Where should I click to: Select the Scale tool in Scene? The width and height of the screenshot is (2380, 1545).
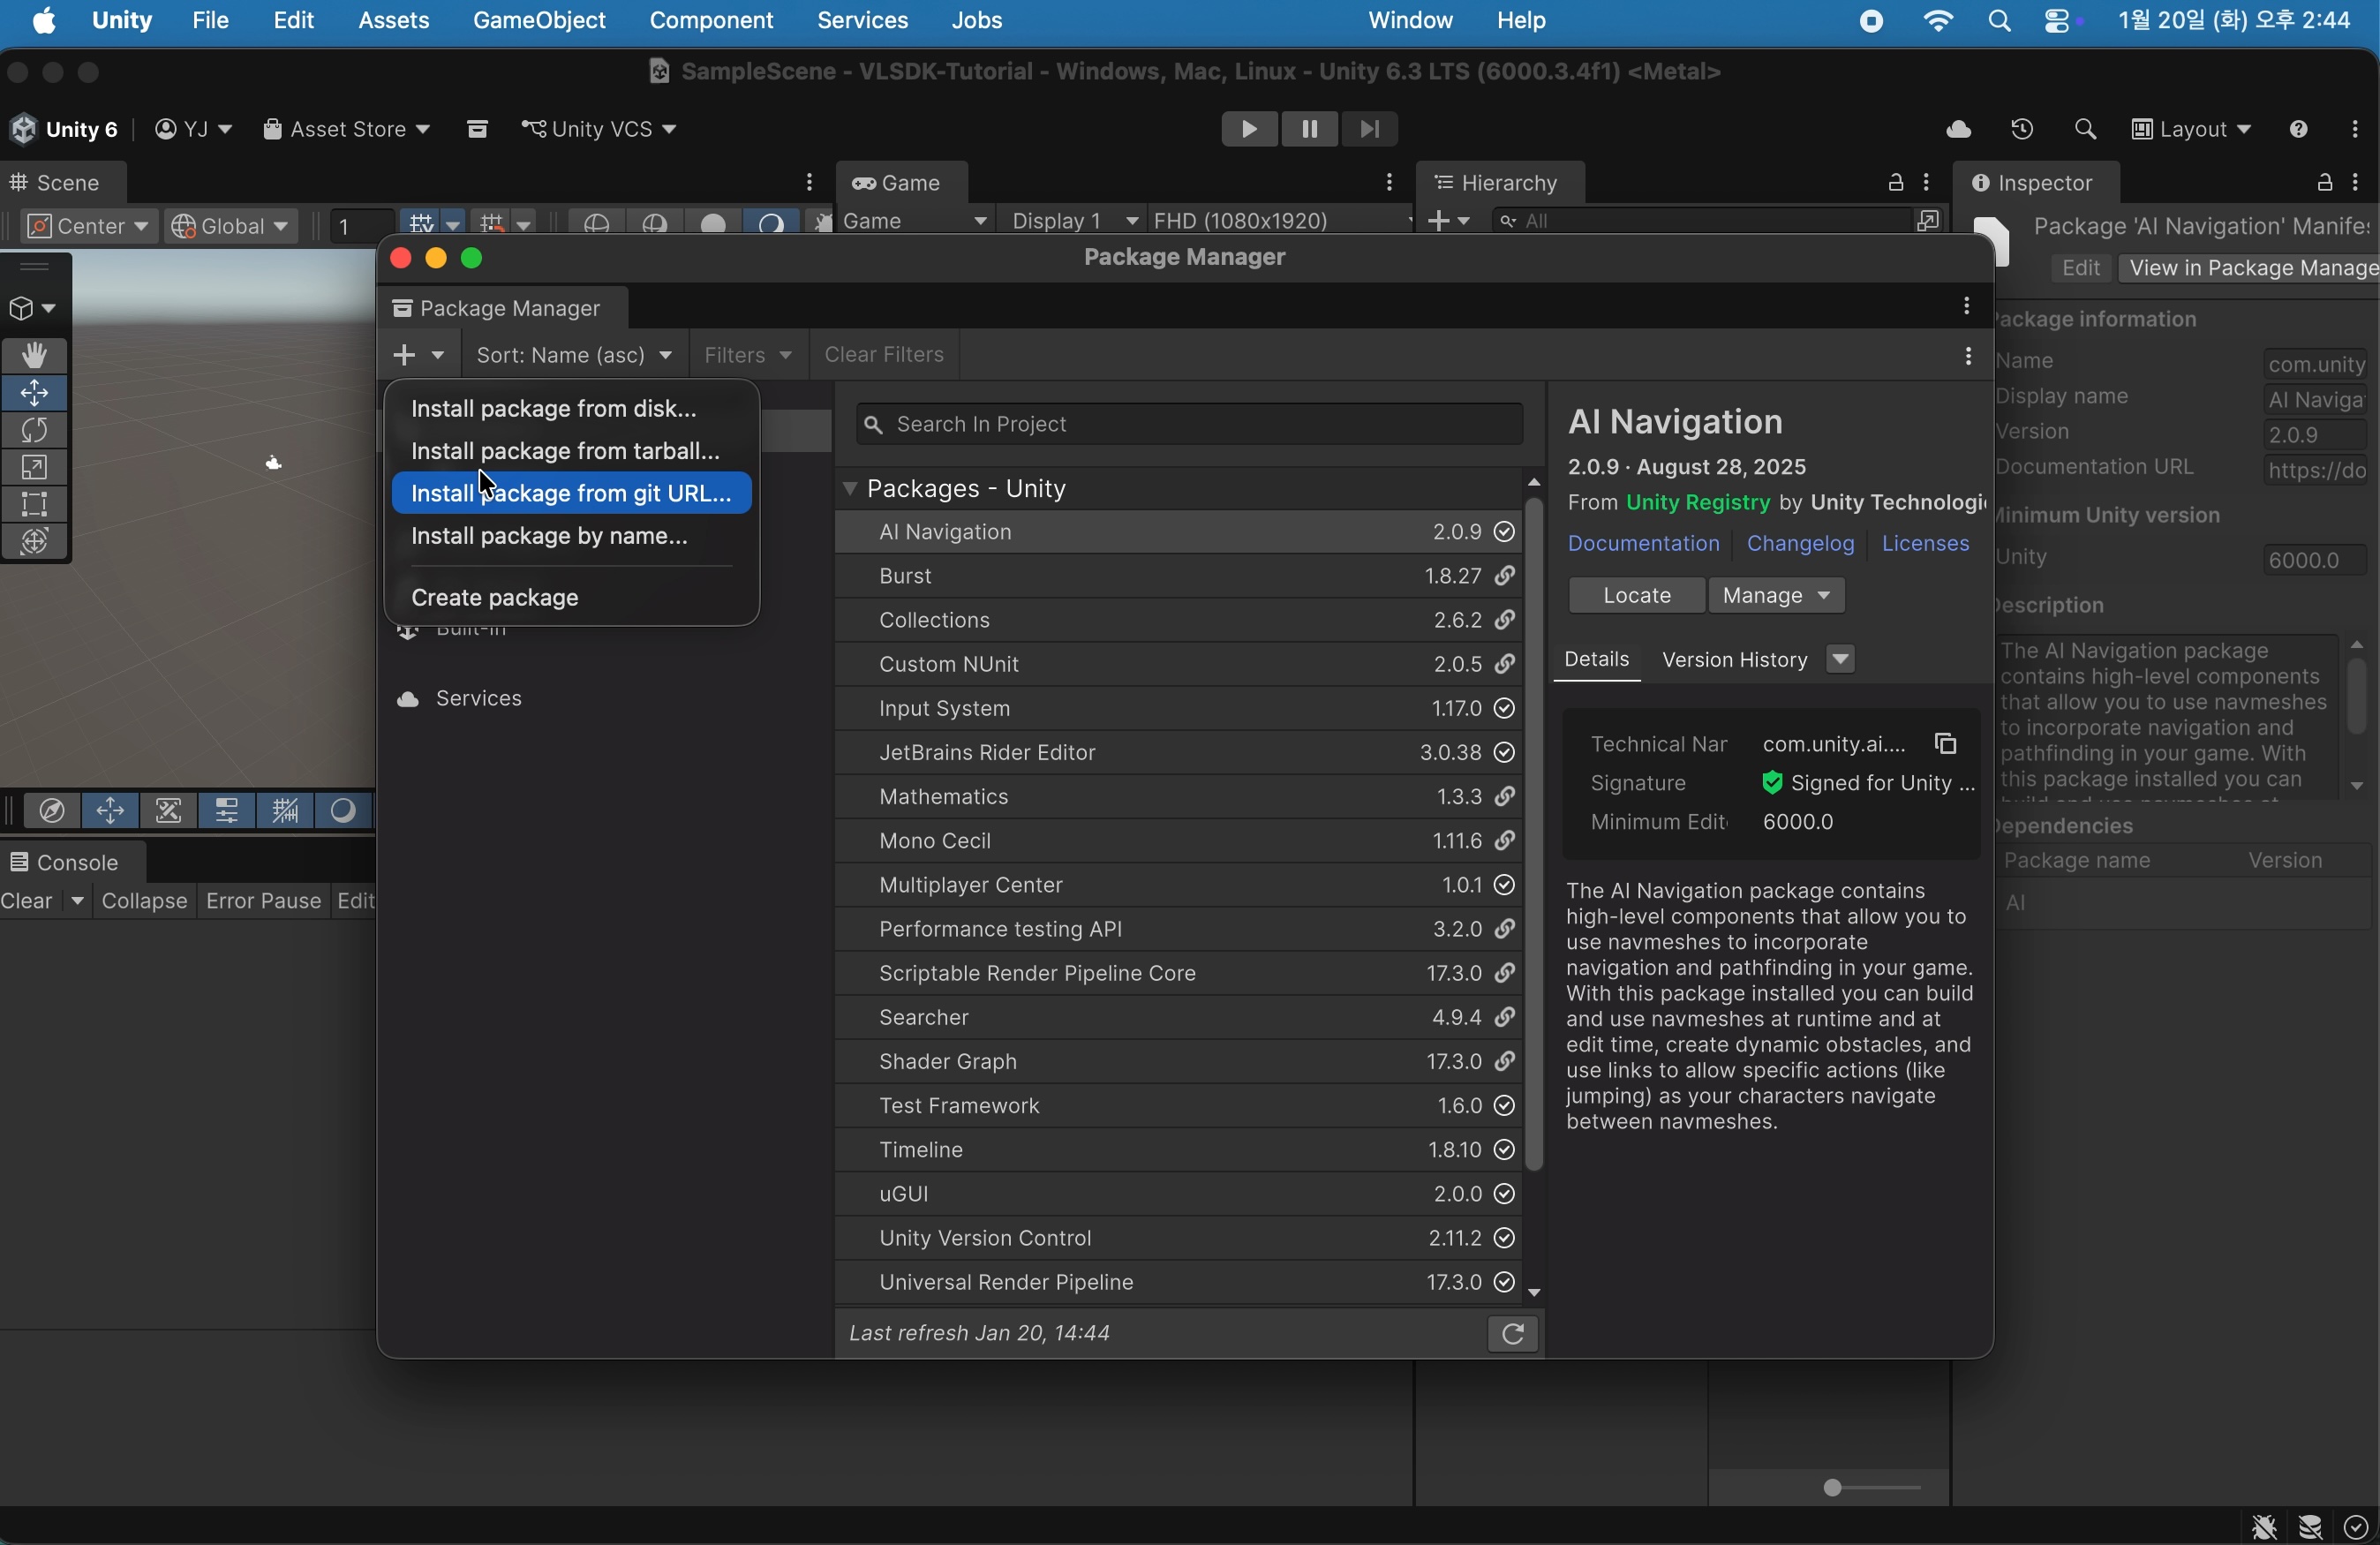(35, 468)
